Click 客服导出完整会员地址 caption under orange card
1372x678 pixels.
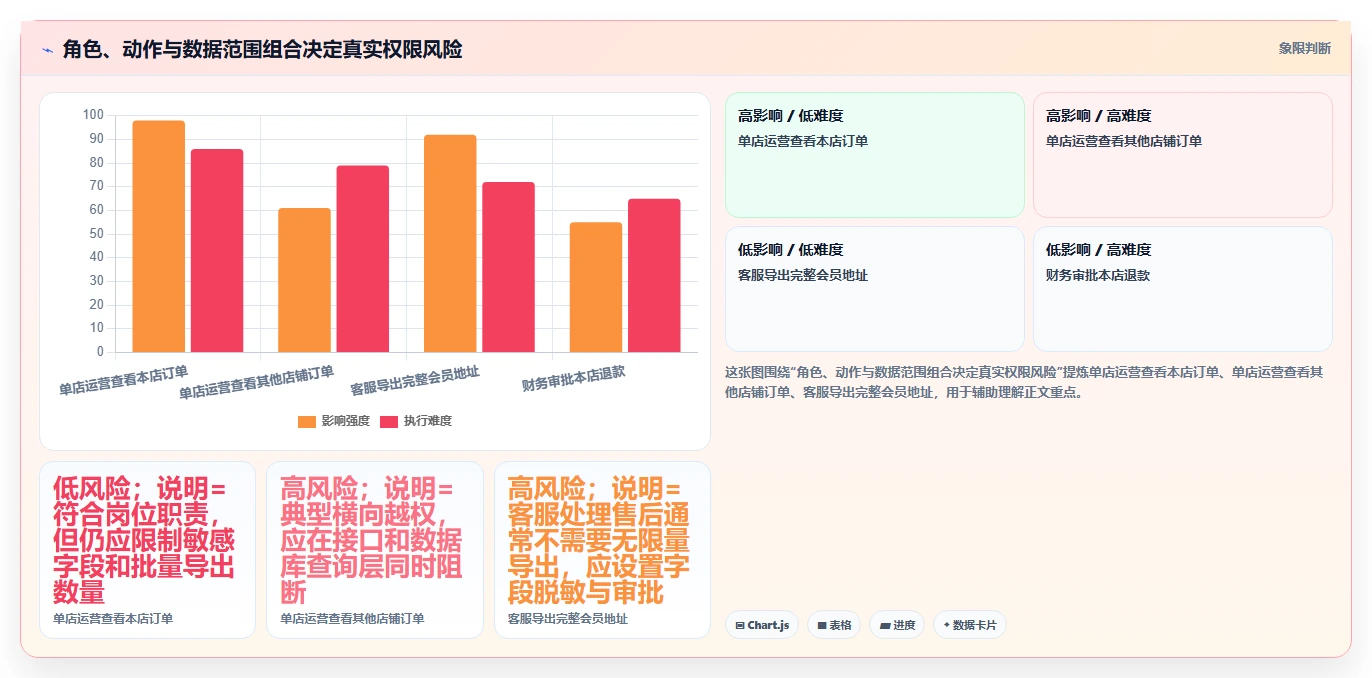568,619
